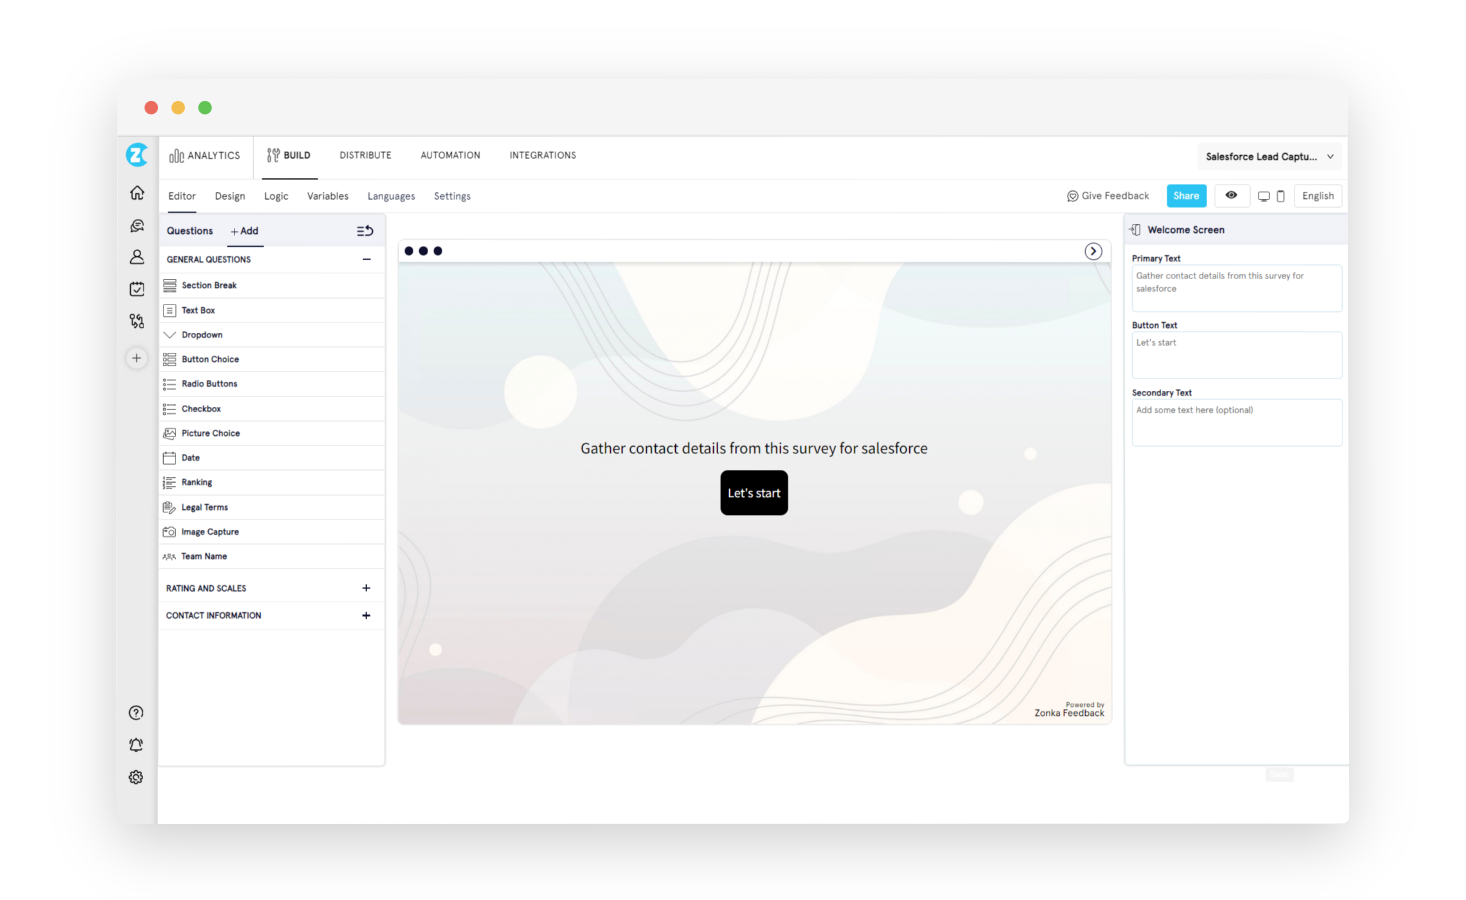Select the Contacts icon in the sidebar
This screenshot has height=900, width=1466.
point(136,257)
